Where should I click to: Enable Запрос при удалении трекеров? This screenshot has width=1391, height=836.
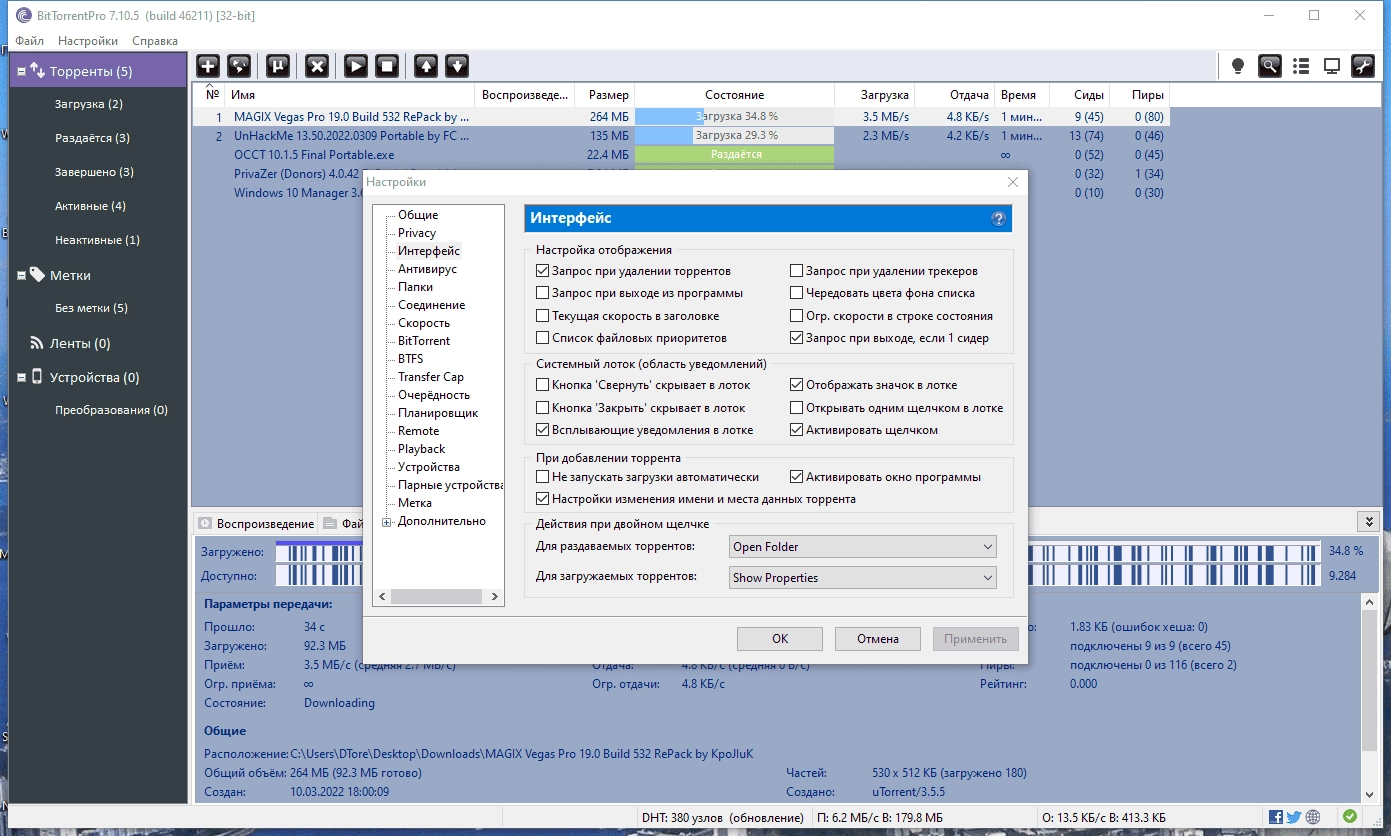797,271
